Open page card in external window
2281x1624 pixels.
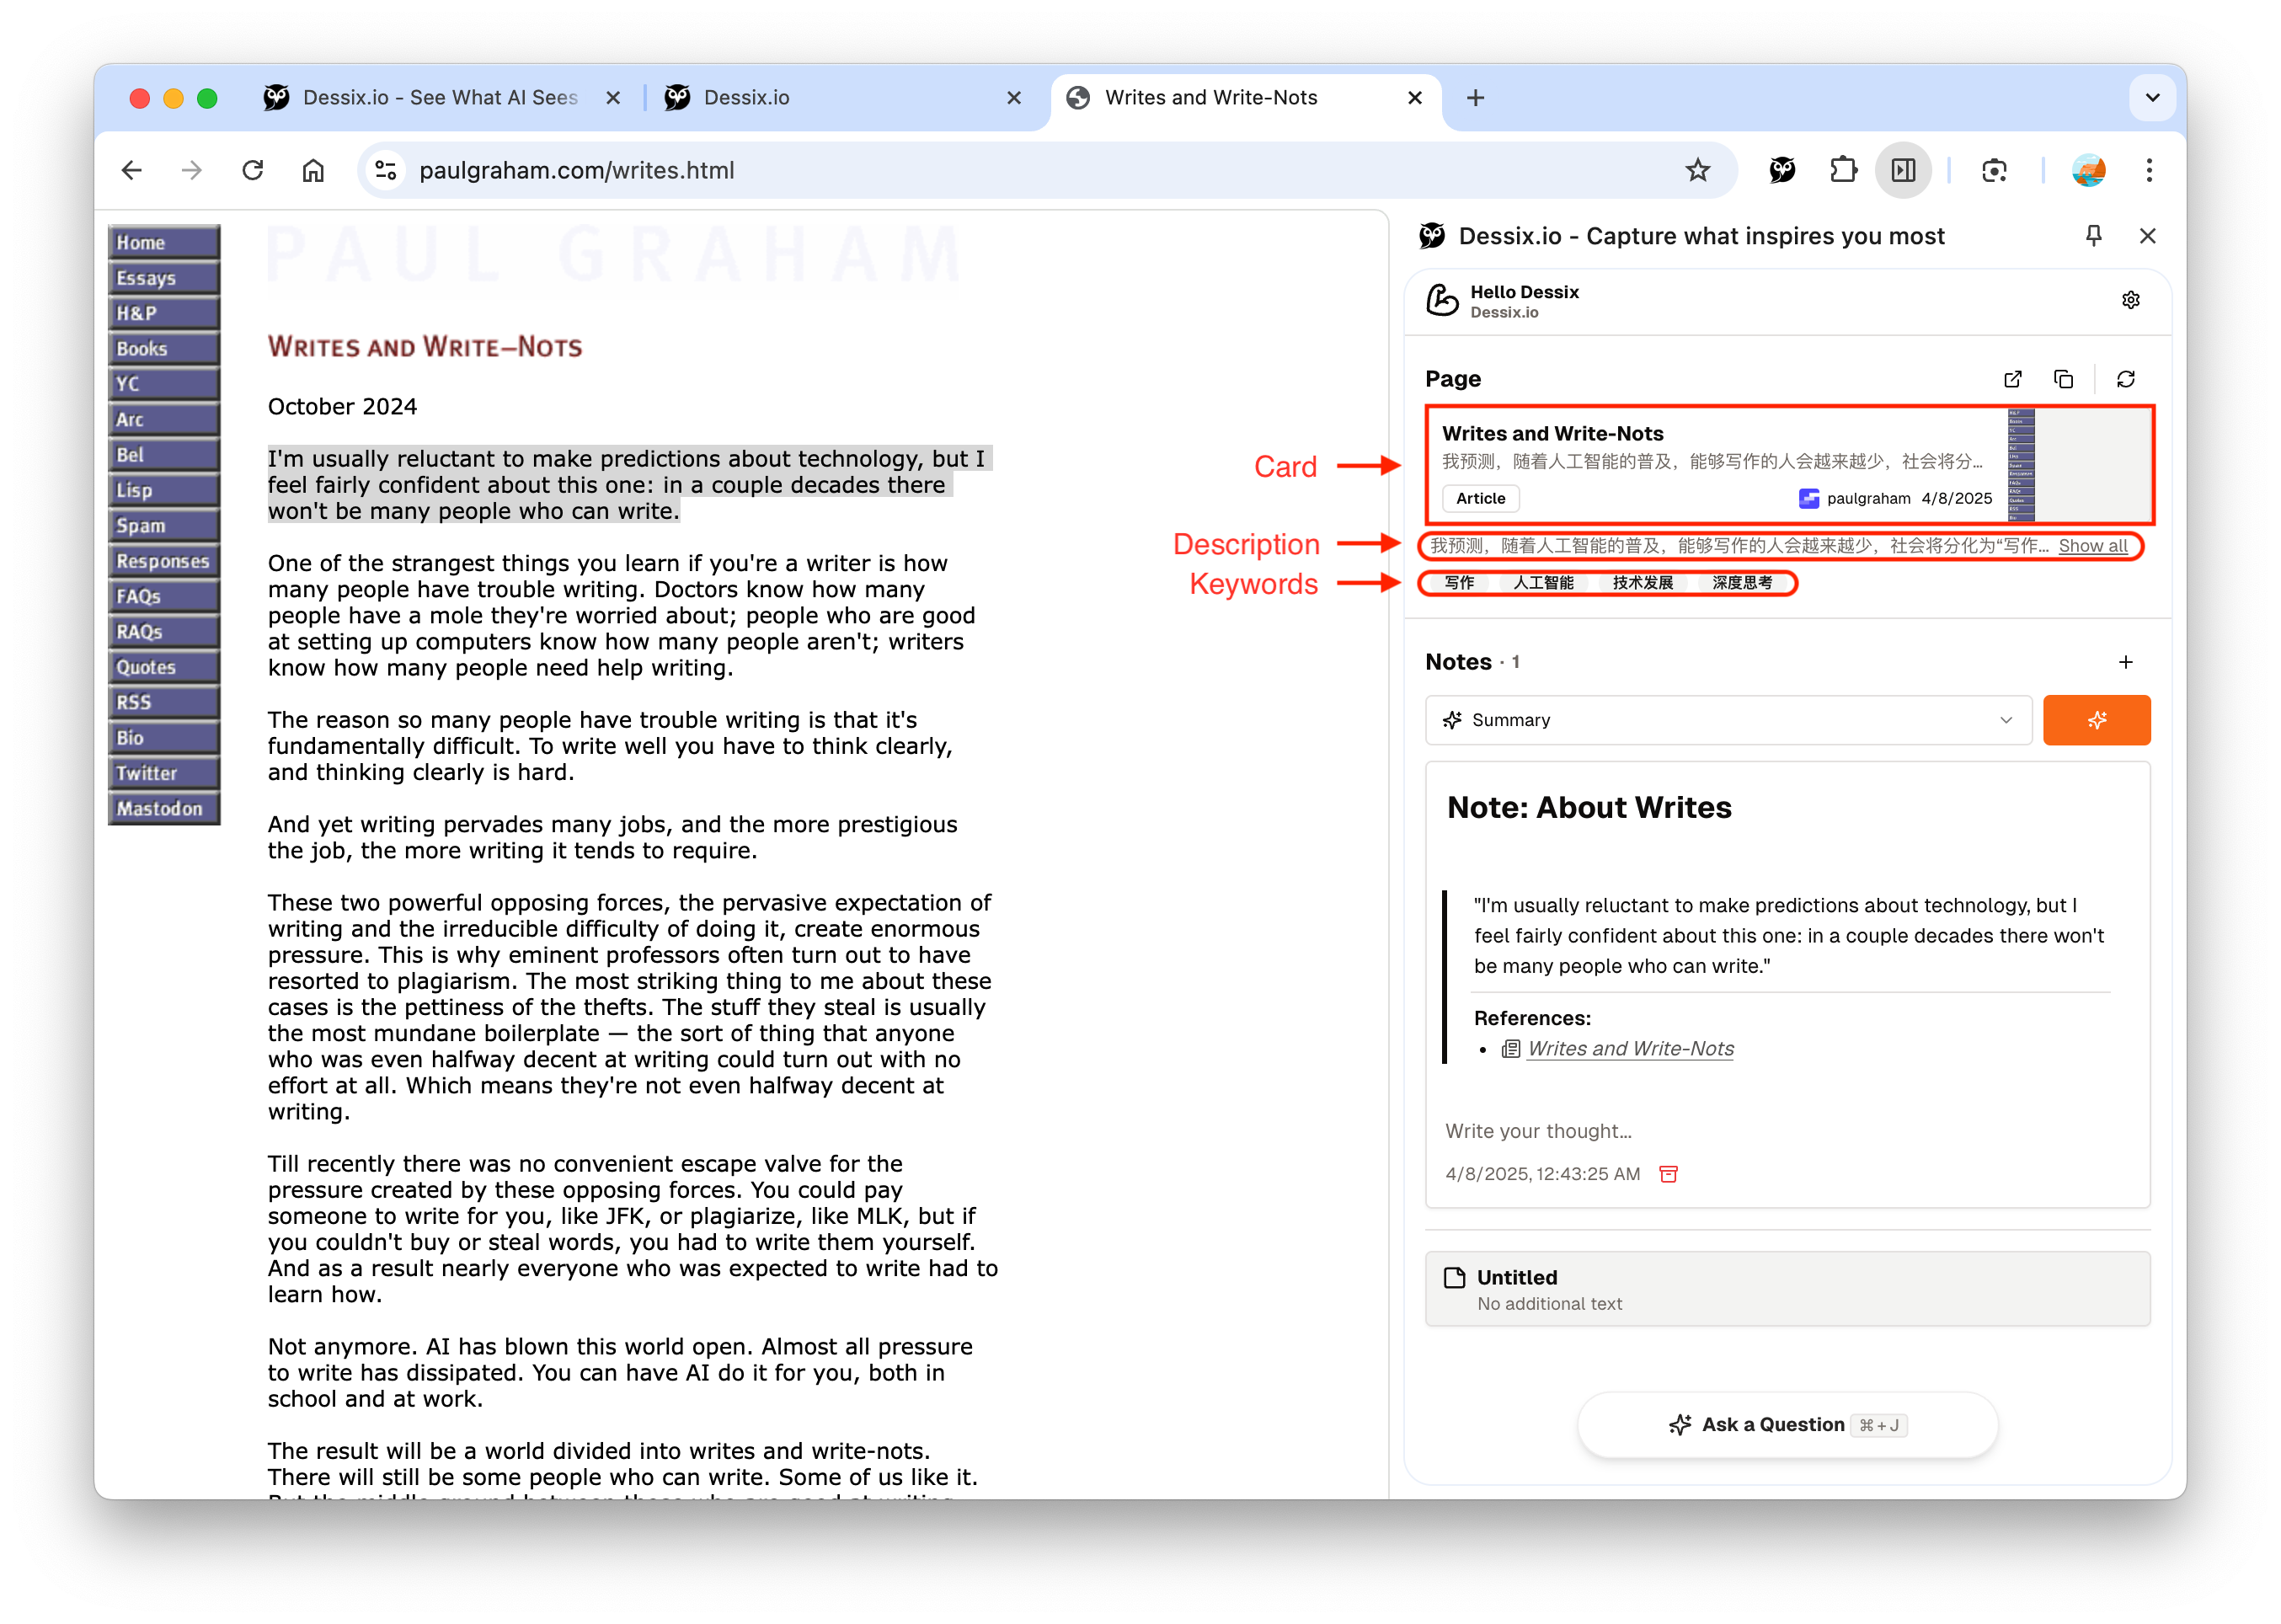tap(2012, 379)
